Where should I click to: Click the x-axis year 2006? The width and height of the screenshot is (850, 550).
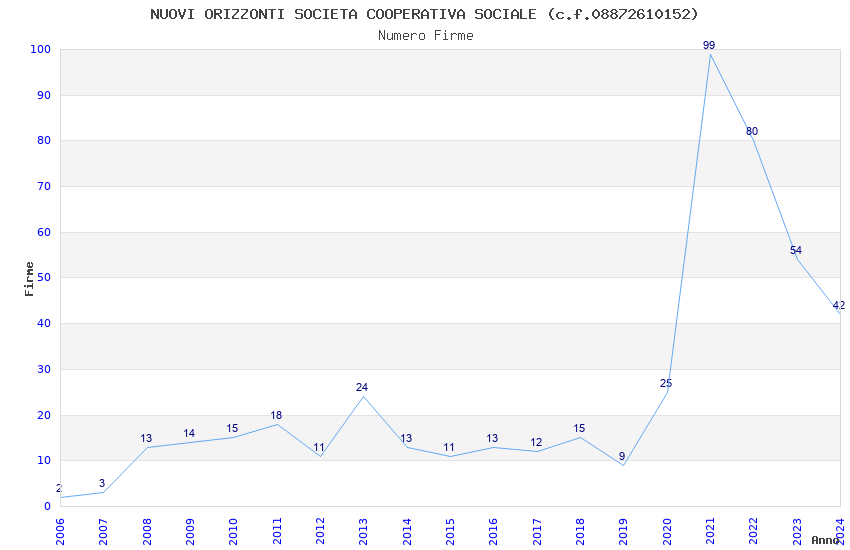point(60,531)
